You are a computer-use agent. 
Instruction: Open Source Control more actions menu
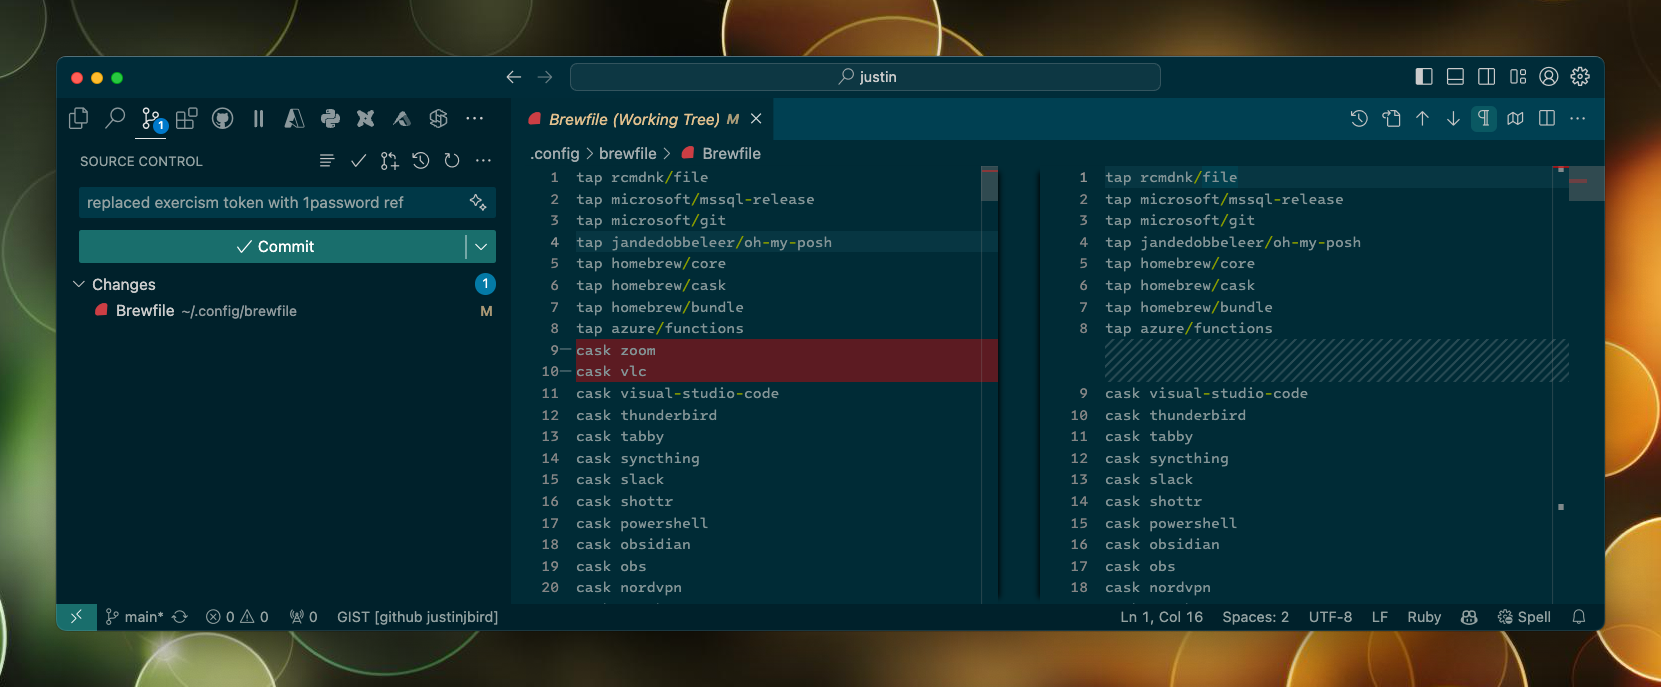(483, 161)
